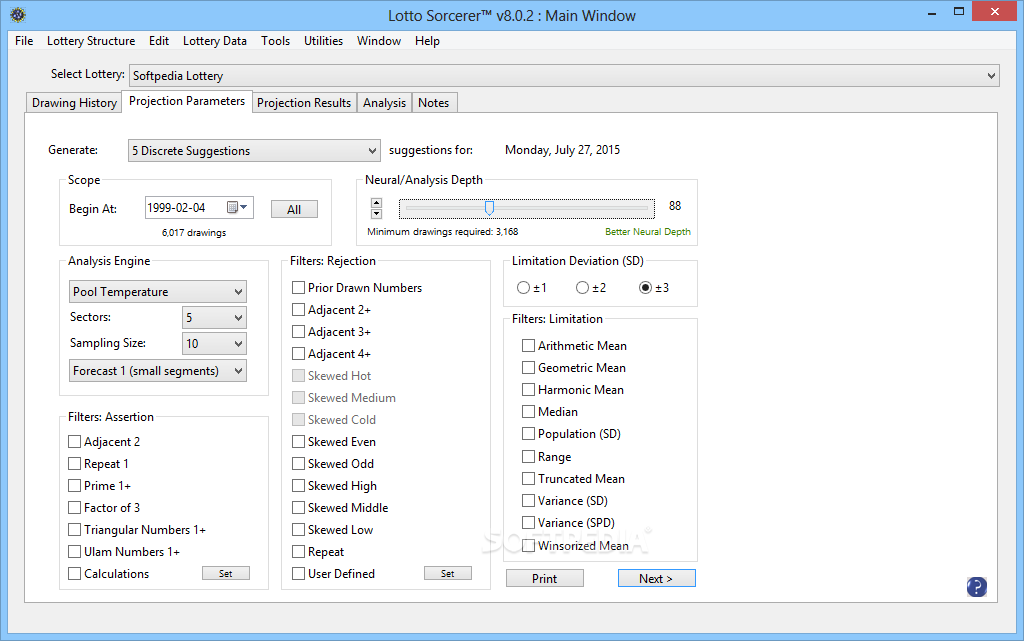Open the blue help question mark icon
Image resolution: width=1024 pixels, height=641 pixels.
point(976,587)
